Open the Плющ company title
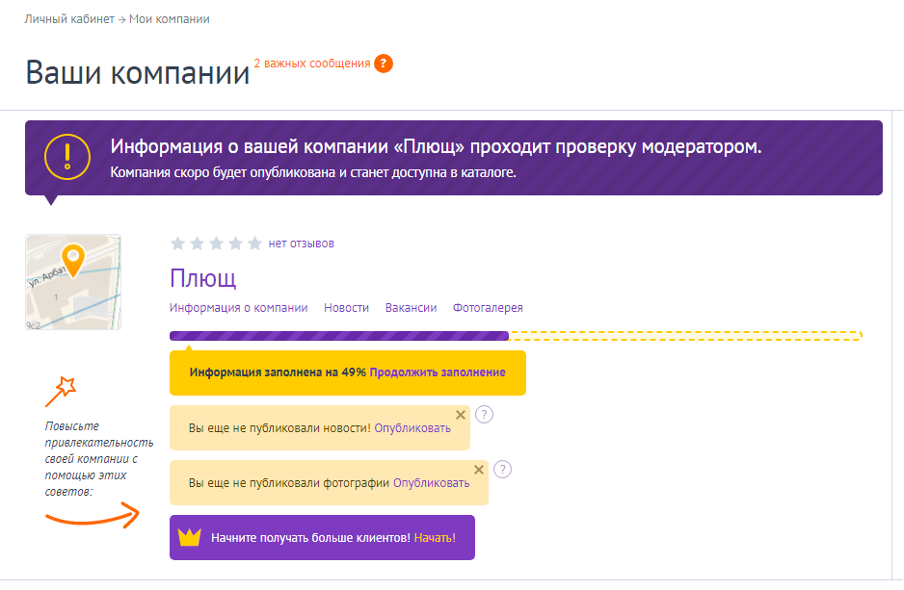 click(x=203, y=277)
